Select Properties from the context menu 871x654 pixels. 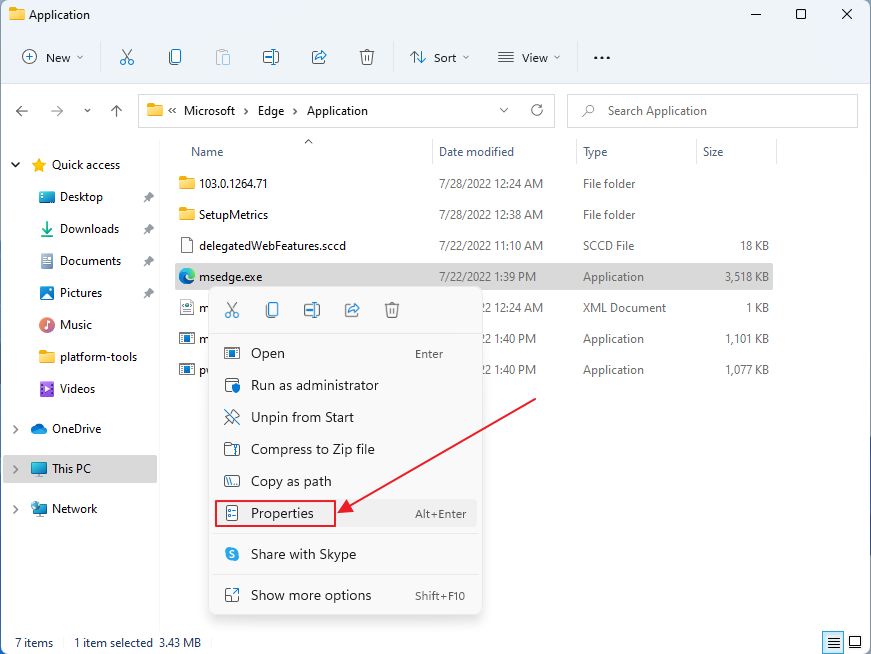click(x=281, y=513)
